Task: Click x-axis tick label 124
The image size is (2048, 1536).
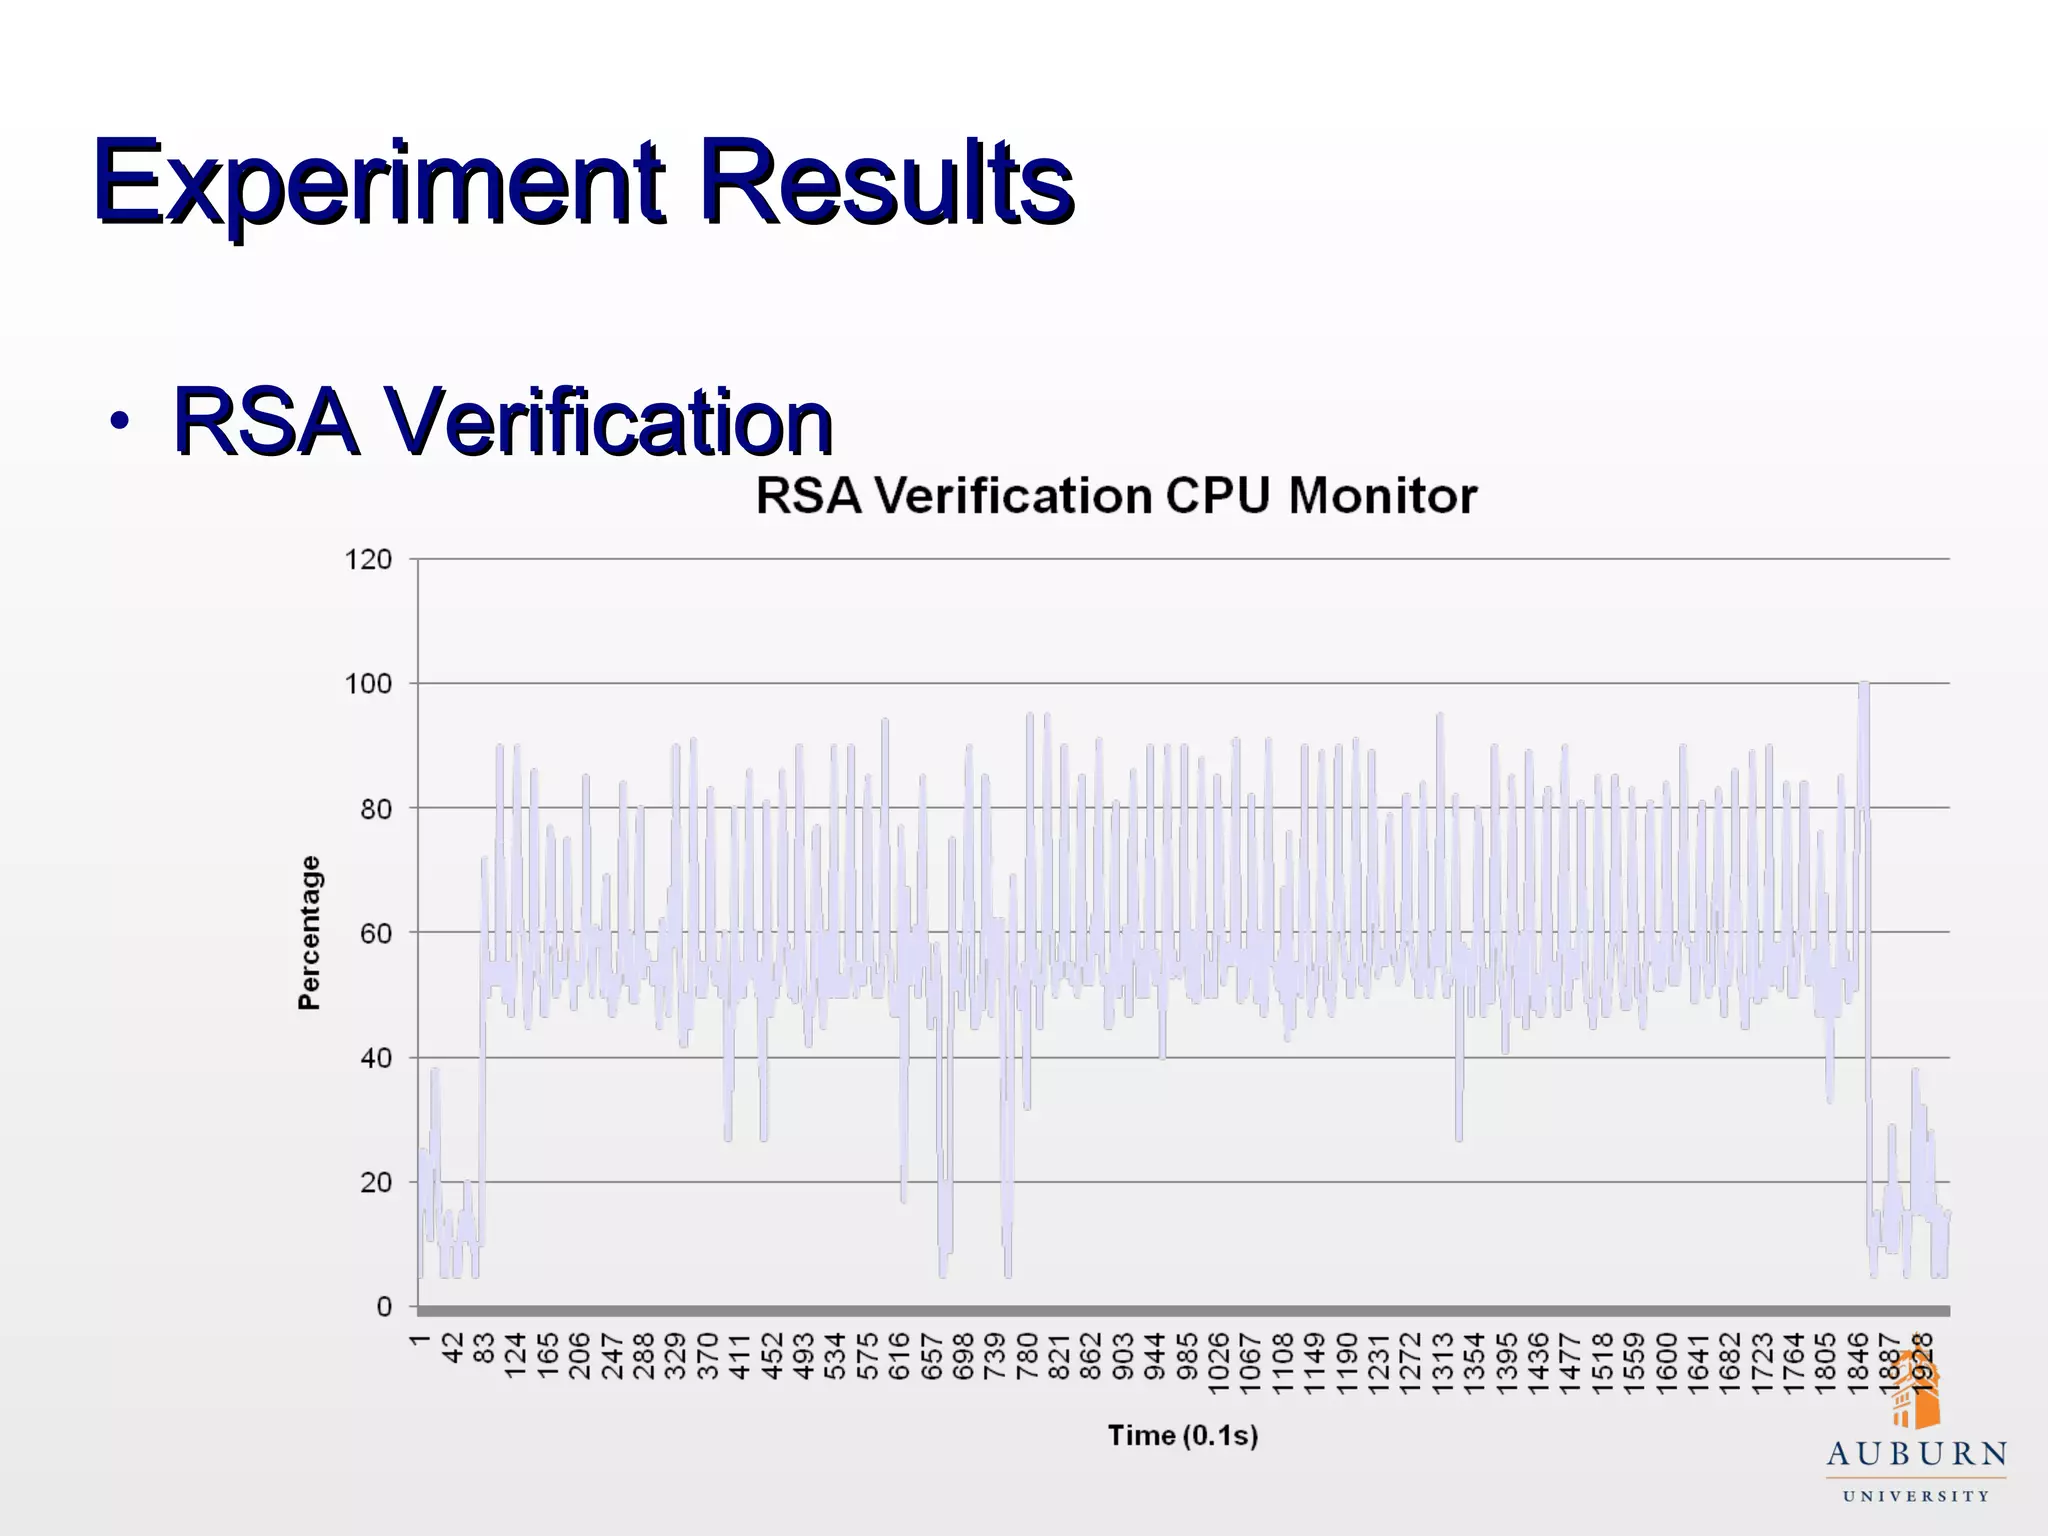Action: pos(516,1355)
